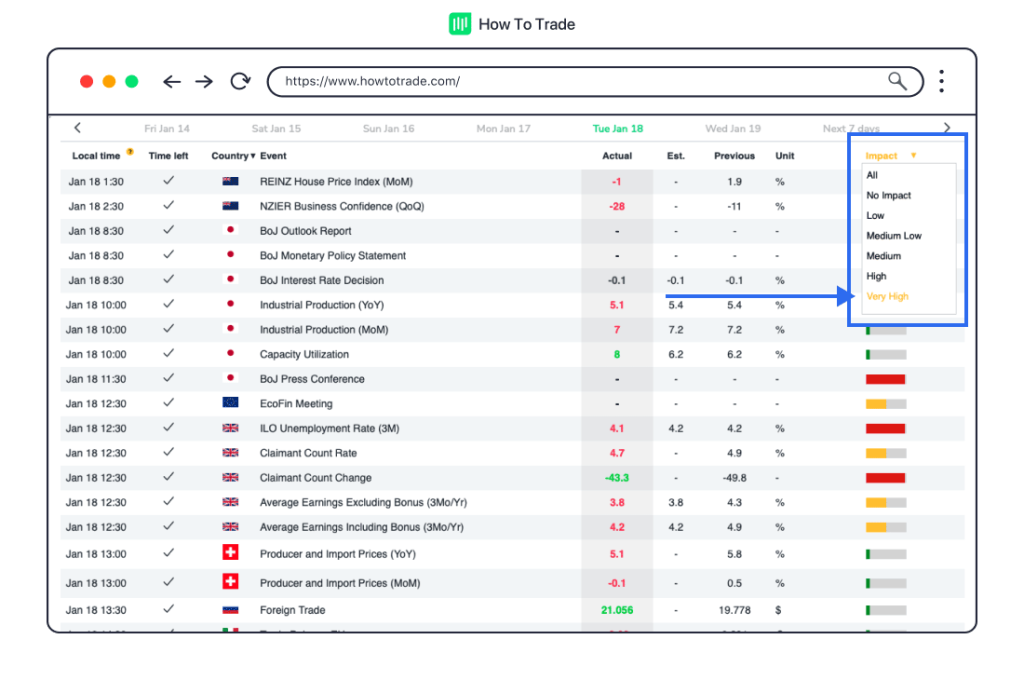Screen dimensions: 1024x680
Task: Select Very High in Impact list
Action: point(887,297)
